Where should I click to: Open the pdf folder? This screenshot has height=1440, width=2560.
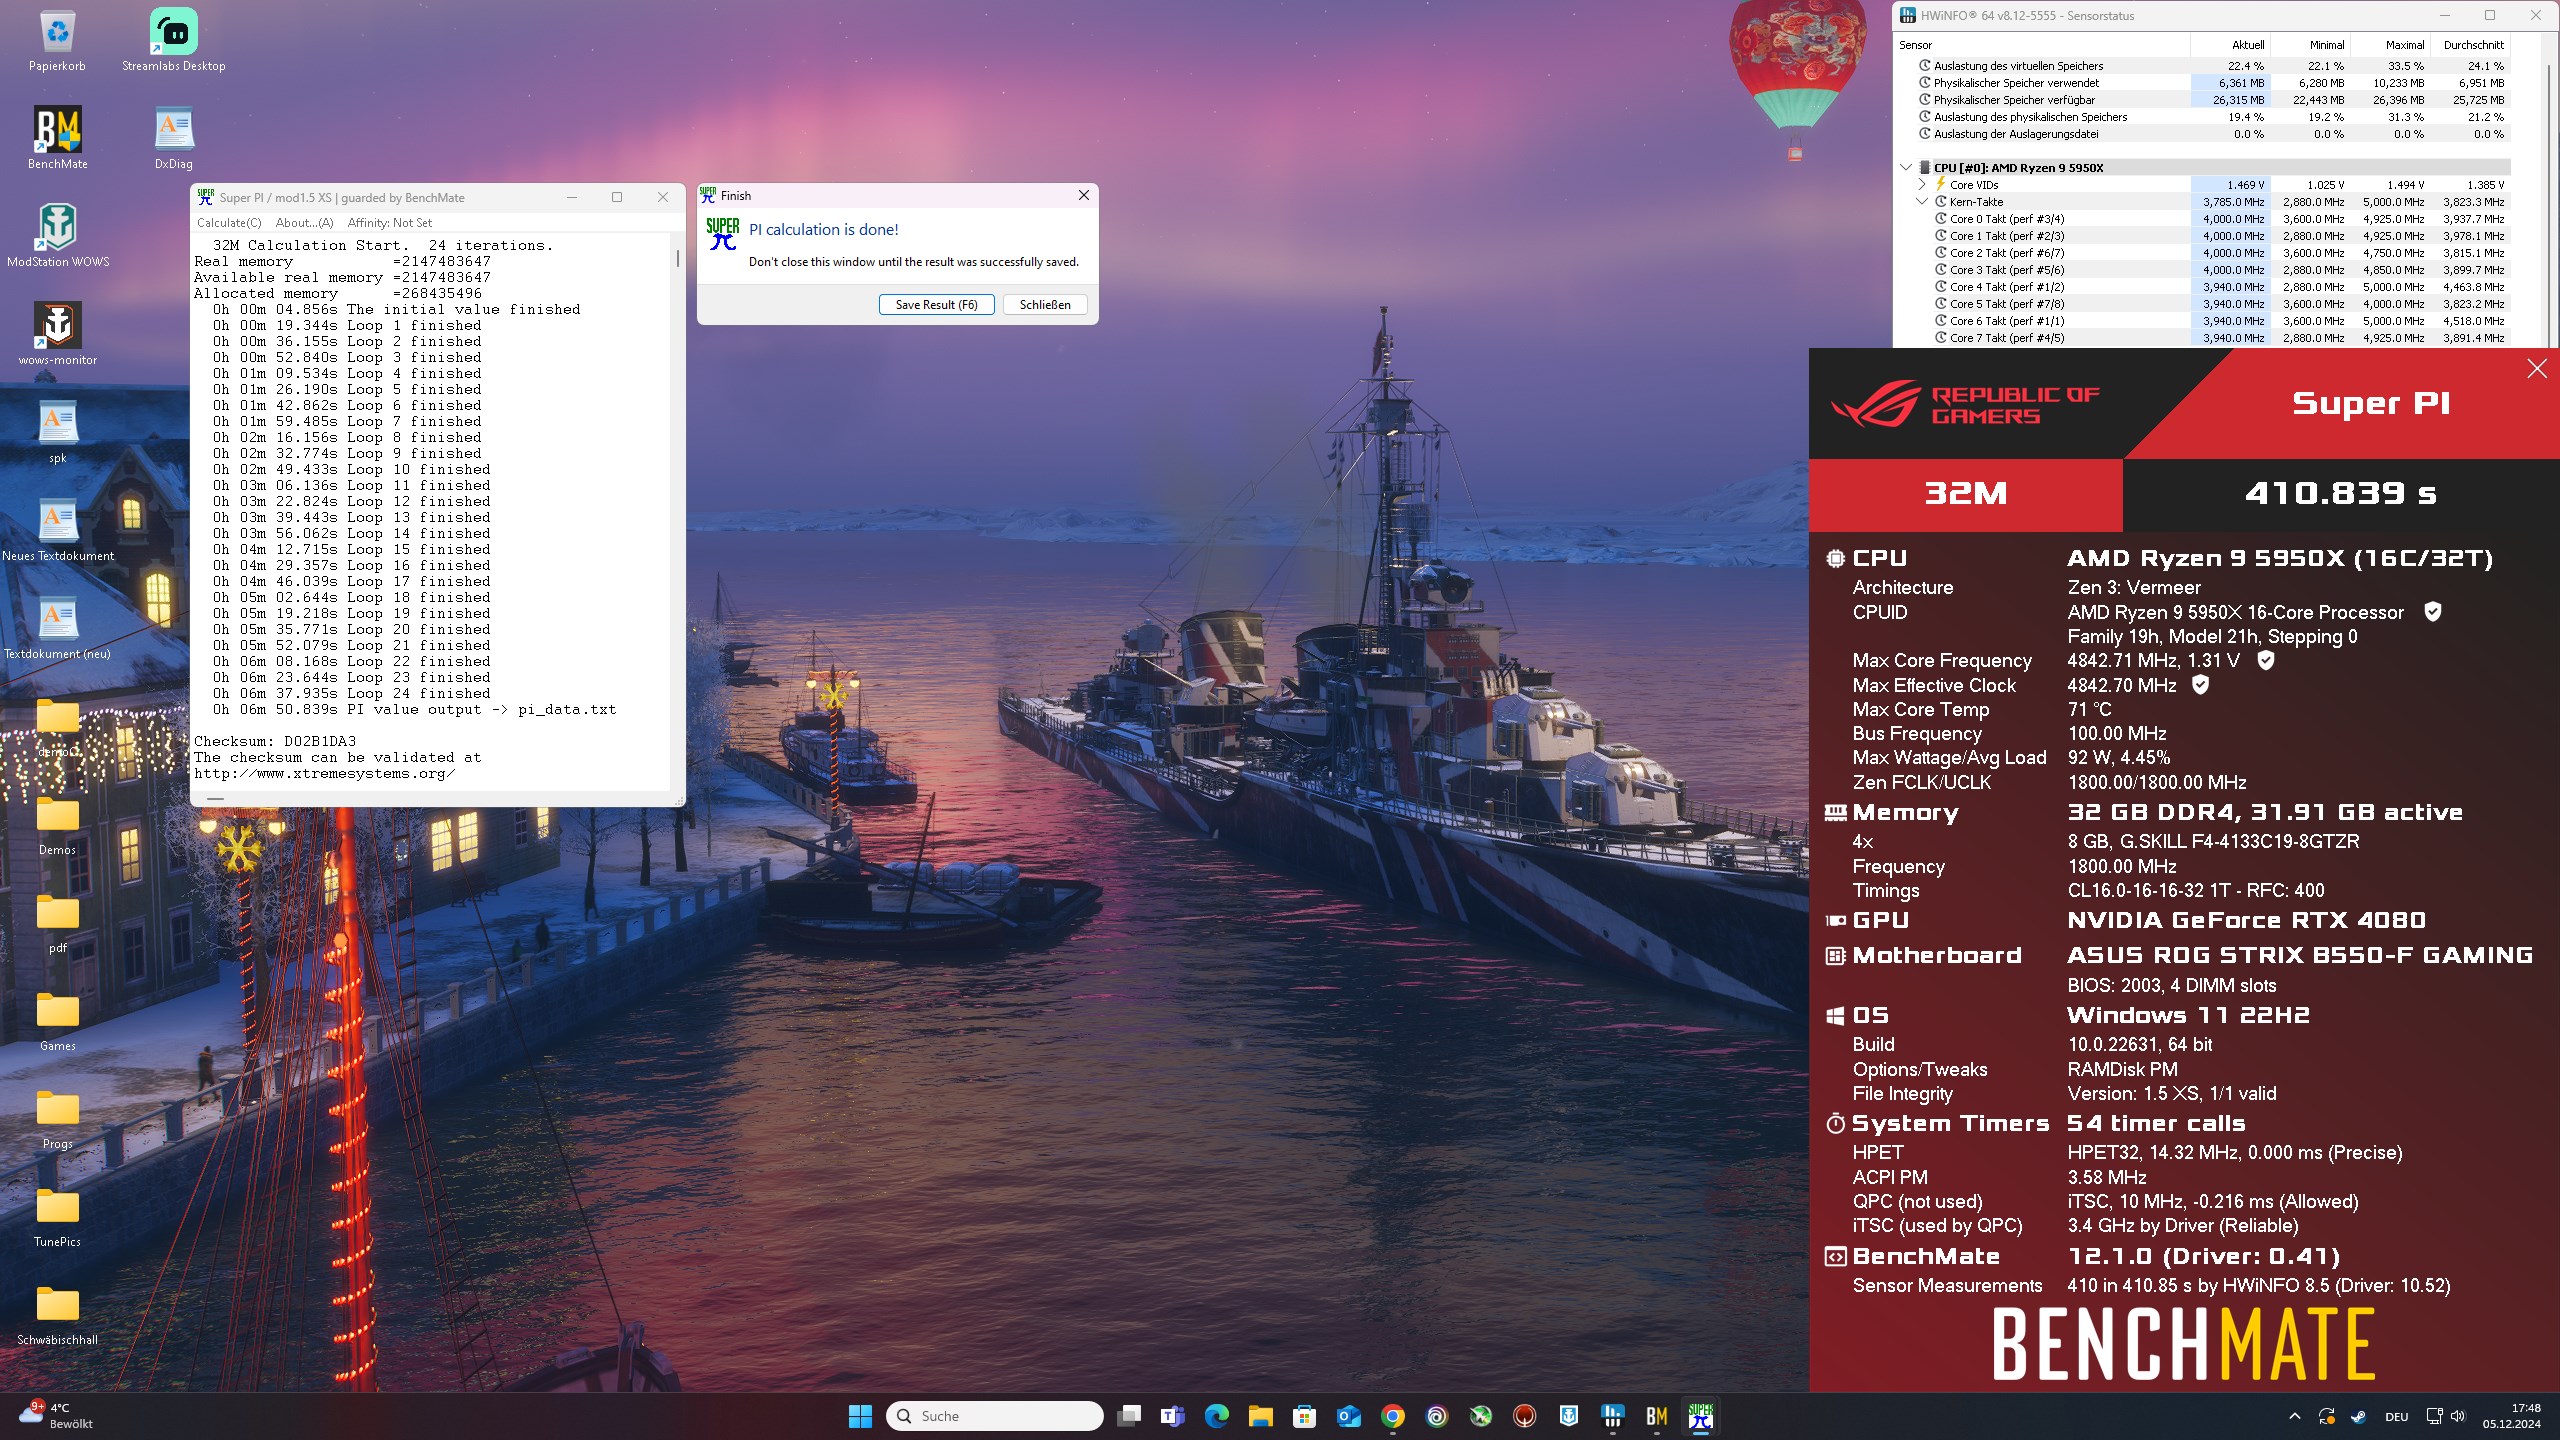[57, 922]
